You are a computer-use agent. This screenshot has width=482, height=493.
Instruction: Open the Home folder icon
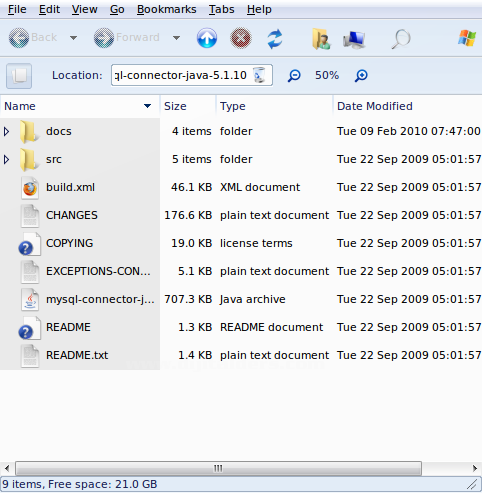[321, 39]
